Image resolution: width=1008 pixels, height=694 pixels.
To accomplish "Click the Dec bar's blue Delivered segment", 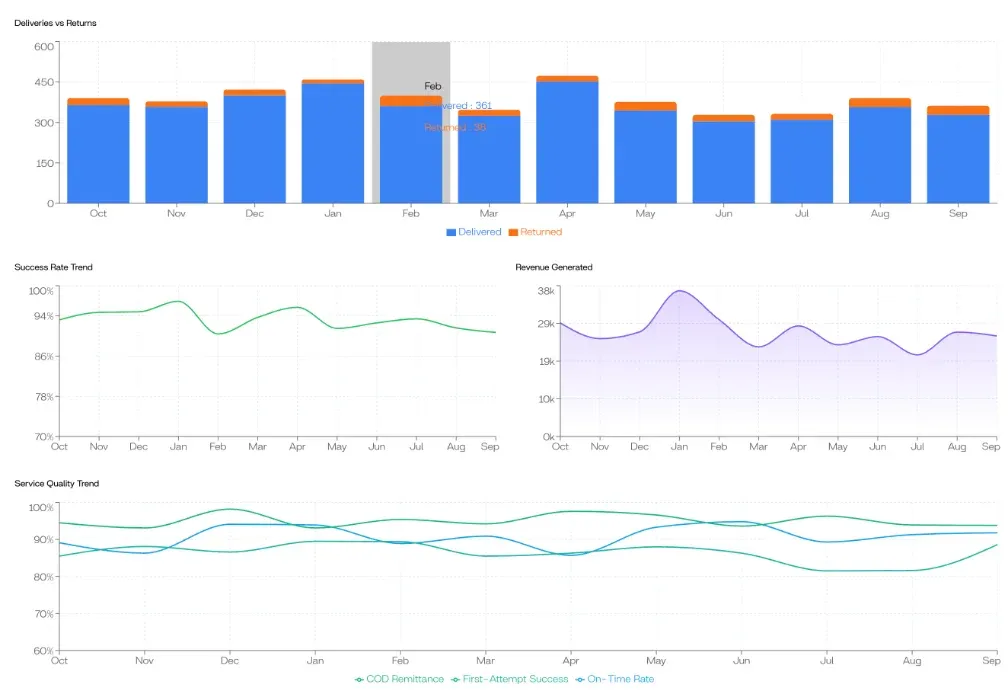I will coord(255,149).
